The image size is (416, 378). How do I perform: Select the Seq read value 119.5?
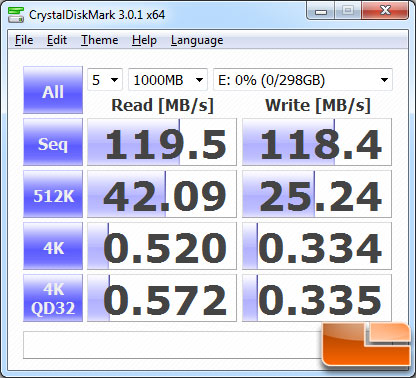[x=162, y=142]
